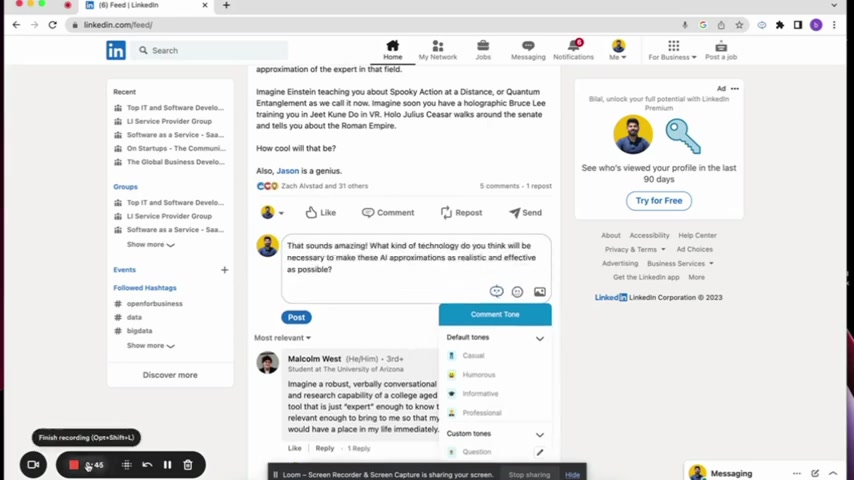Open the Jason mention link

288,171
